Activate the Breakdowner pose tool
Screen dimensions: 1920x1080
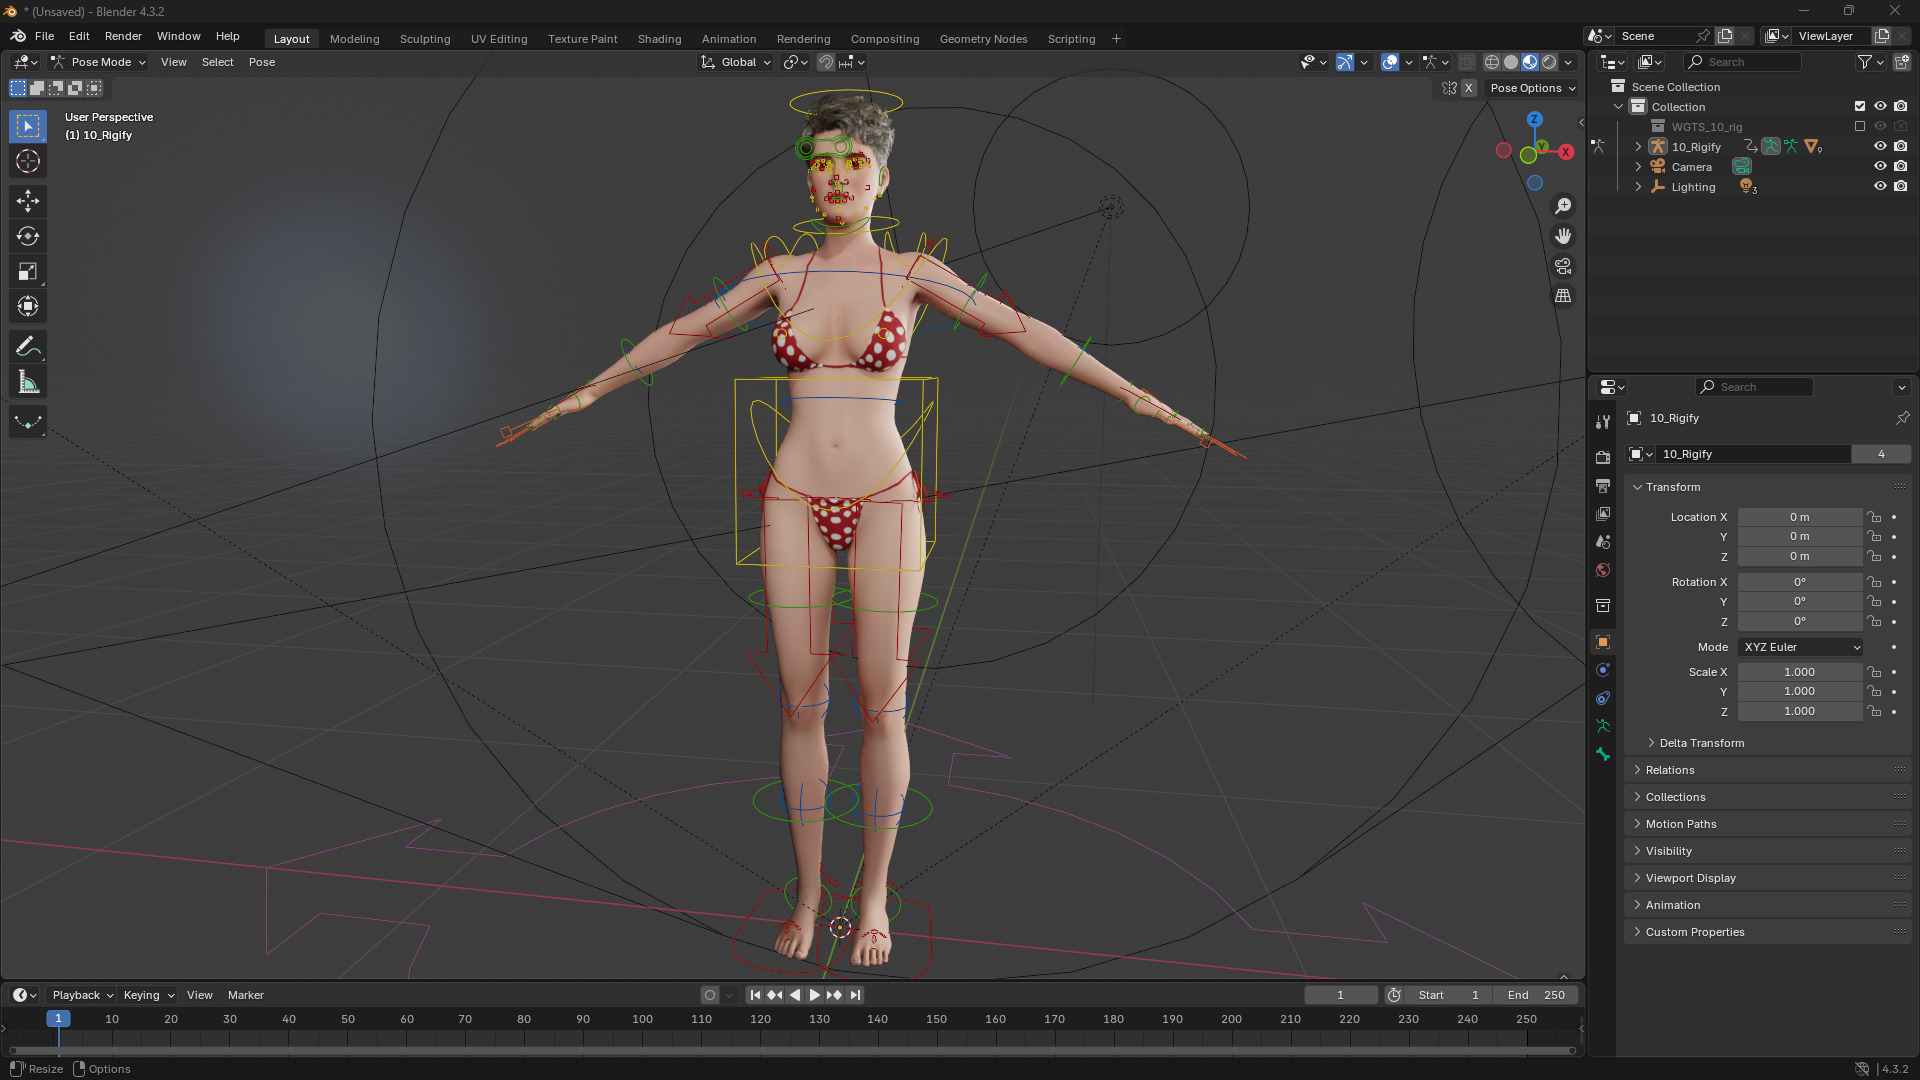pyautogui.click(x=28, y=422)
